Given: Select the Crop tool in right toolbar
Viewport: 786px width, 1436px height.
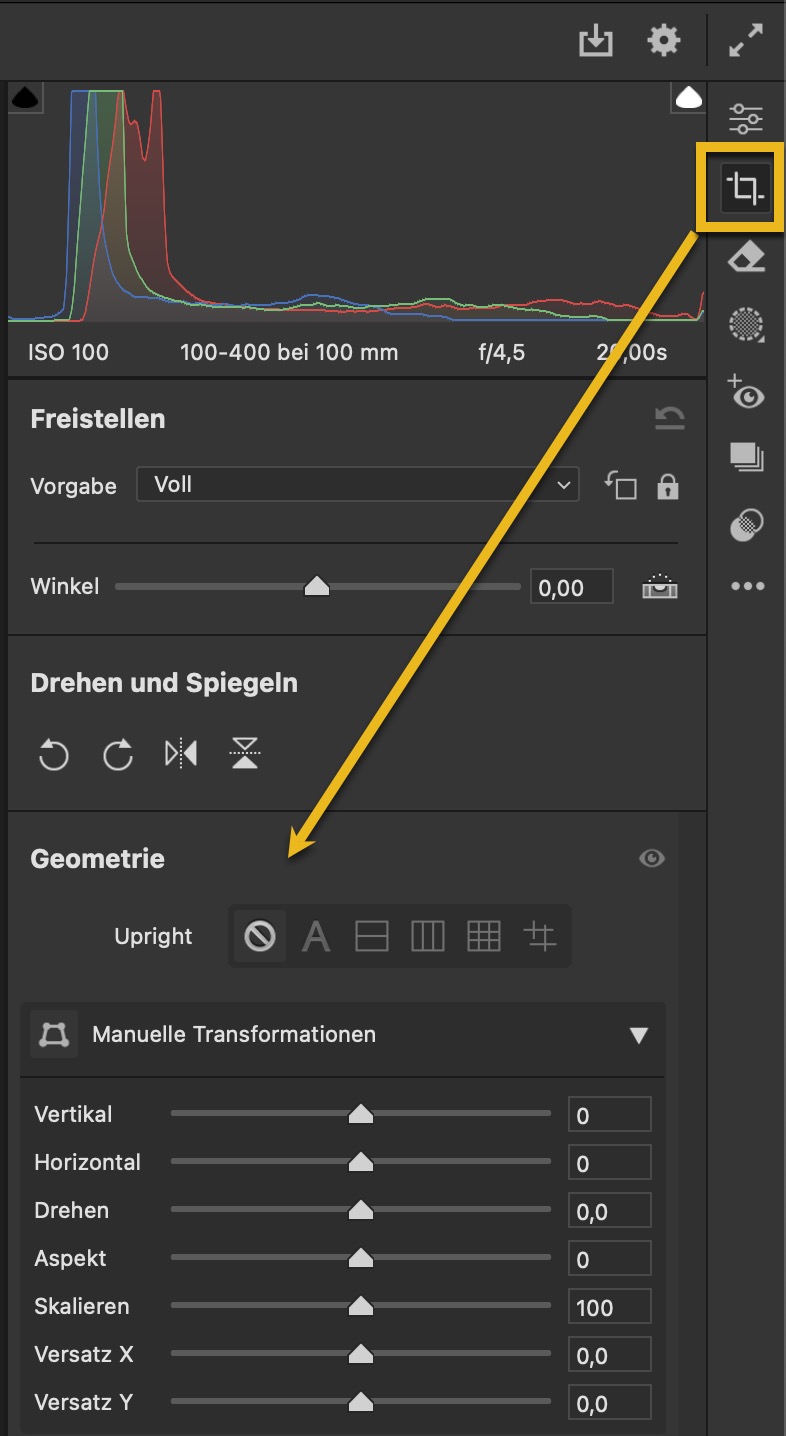Looking at the screenshot, I should tap(745, 187).
